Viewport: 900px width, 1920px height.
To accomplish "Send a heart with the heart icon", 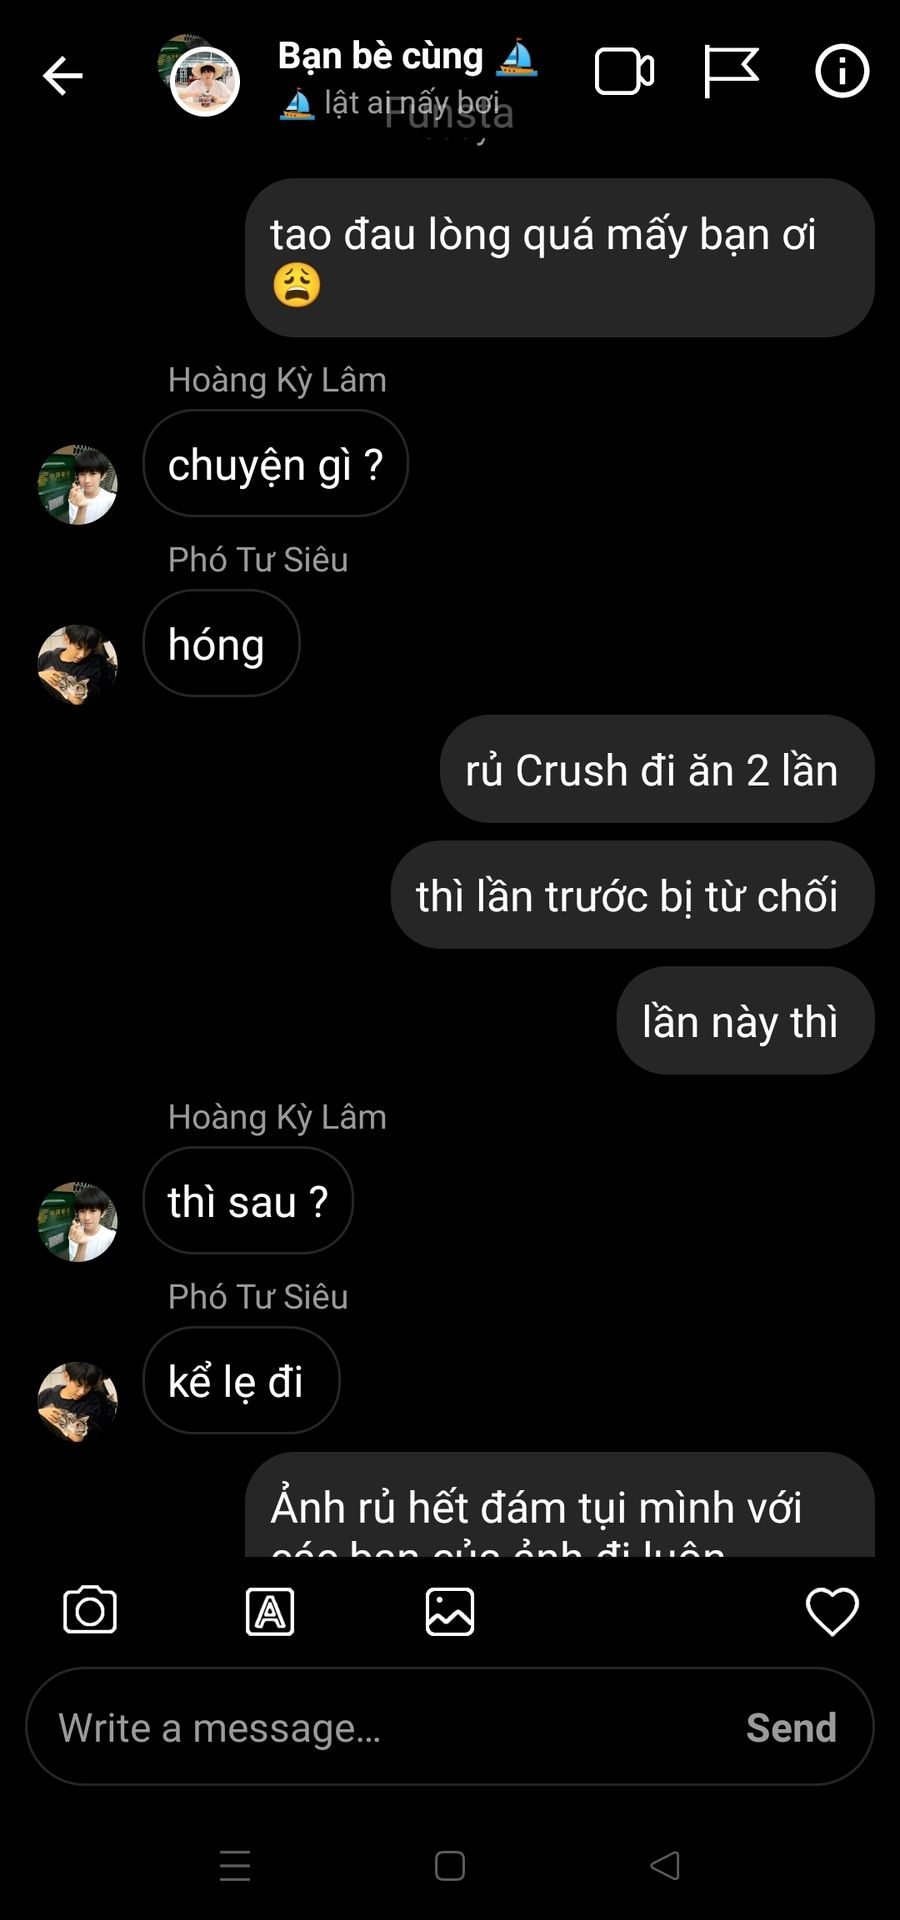I will pyautogui.click(x=832, y=1611).
